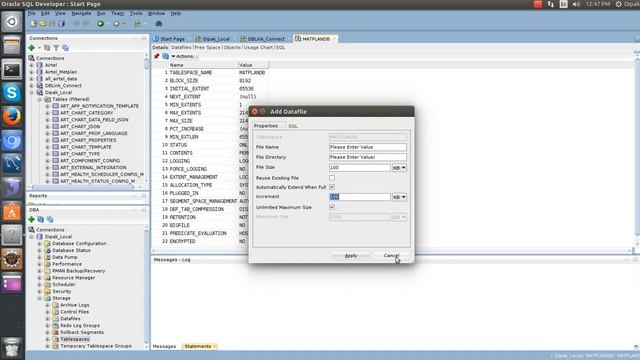The image size is (640, 360).
Task: Click the binoculars Find DB Object icon
Action: point(159,24)
